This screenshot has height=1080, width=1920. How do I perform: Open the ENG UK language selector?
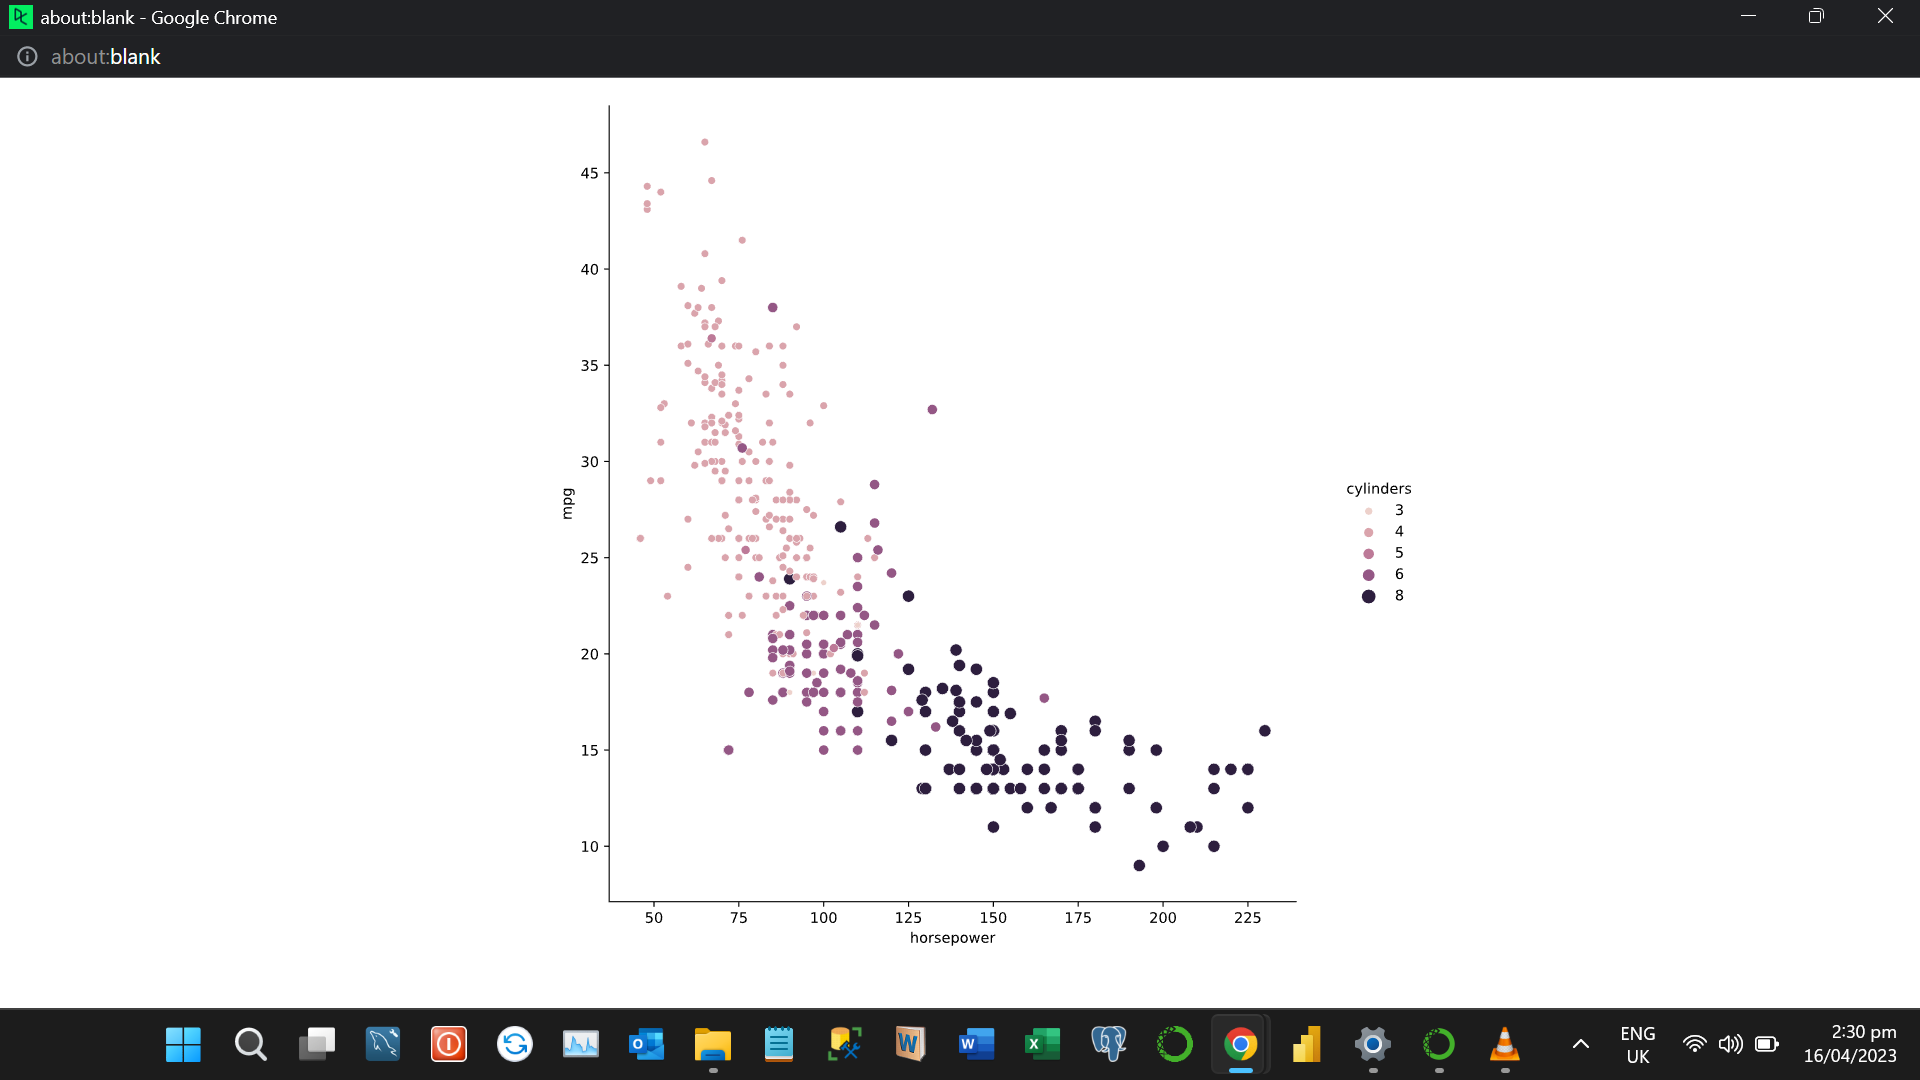(x=1637, y=1043)
